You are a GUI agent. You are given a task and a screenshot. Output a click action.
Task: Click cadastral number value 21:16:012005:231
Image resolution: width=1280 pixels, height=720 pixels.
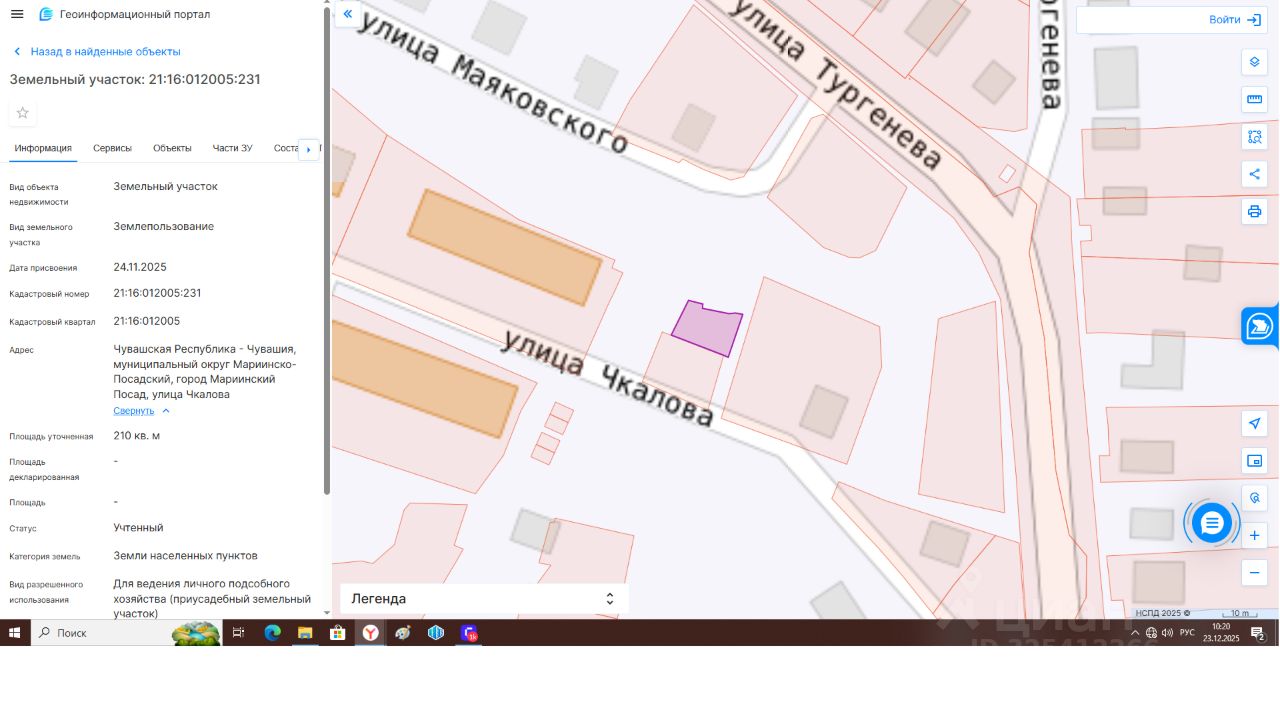point(157,293)
